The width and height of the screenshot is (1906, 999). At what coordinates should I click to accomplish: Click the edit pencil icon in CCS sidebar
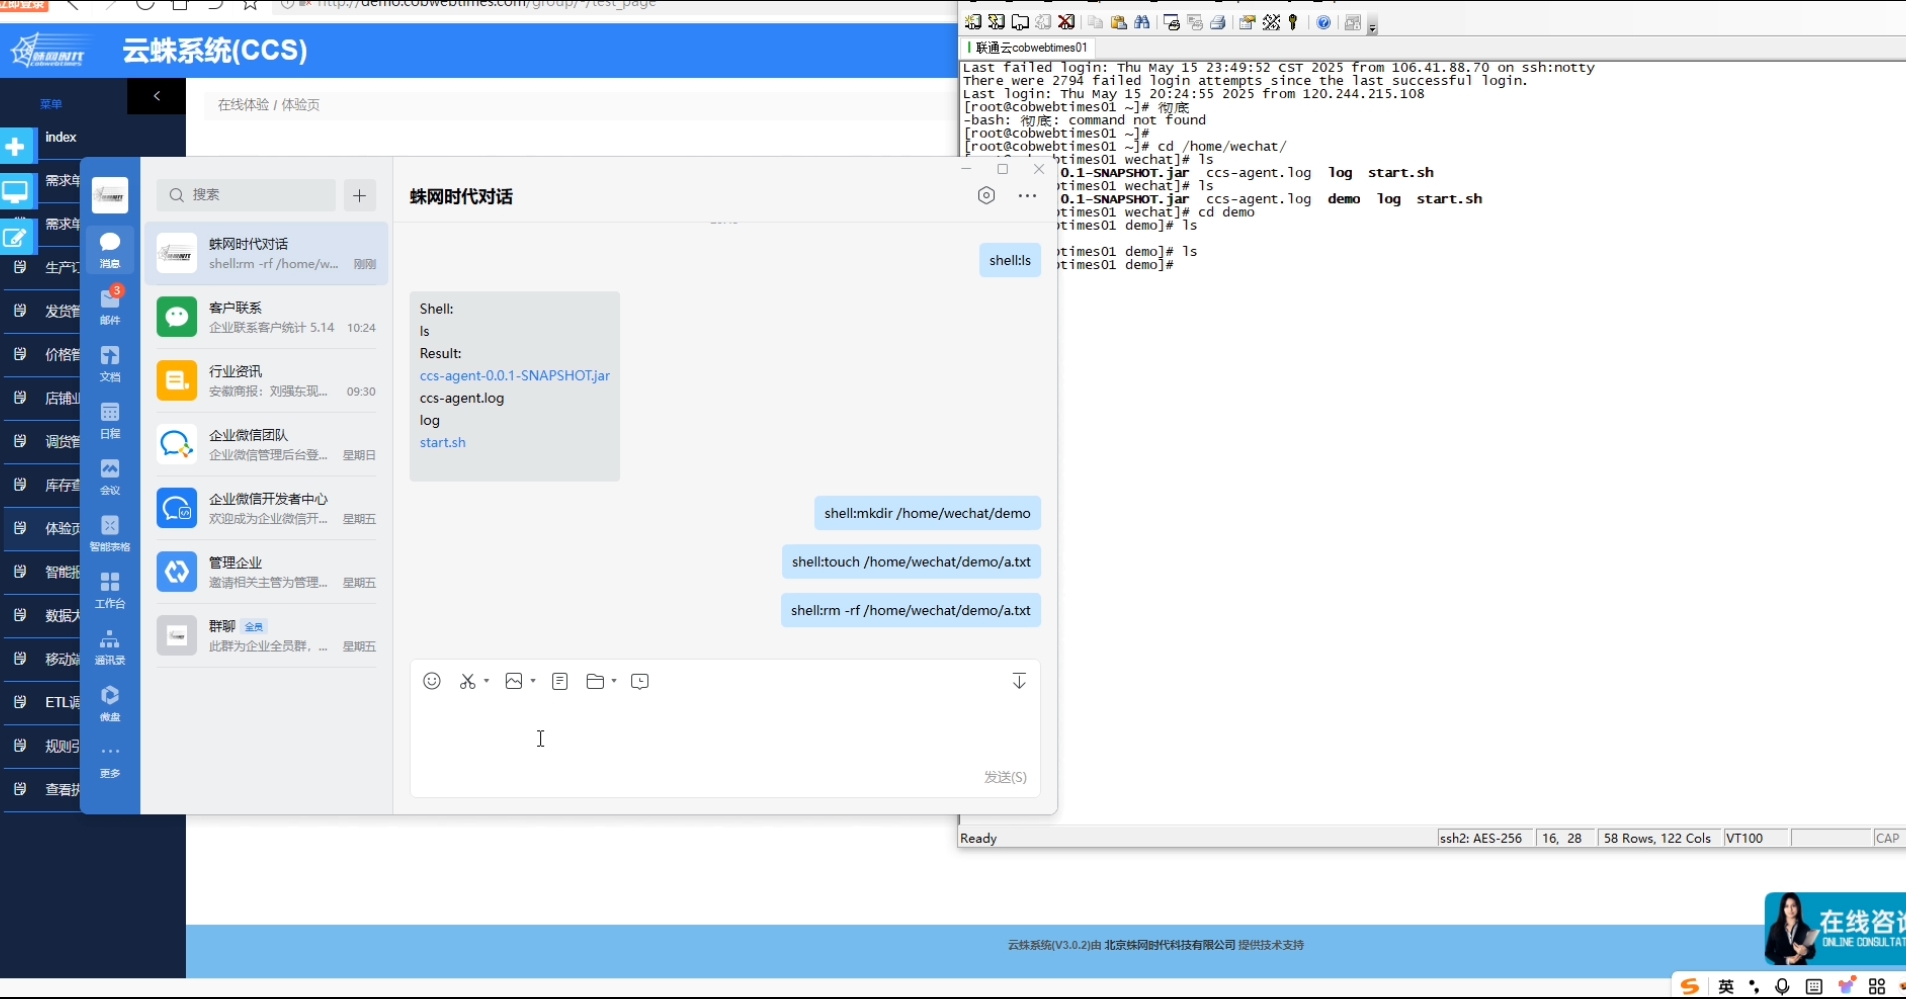(x=15, y=237)
